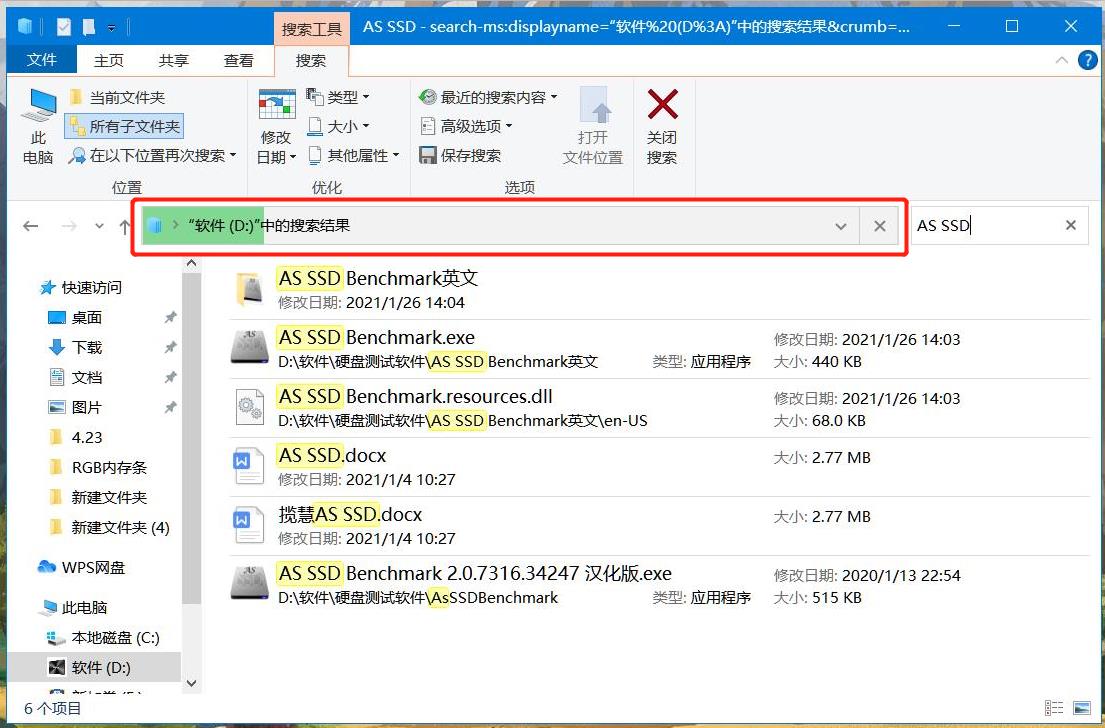Open Other properties dropdown
1105x728 pixels.
[x=354, y=155]
